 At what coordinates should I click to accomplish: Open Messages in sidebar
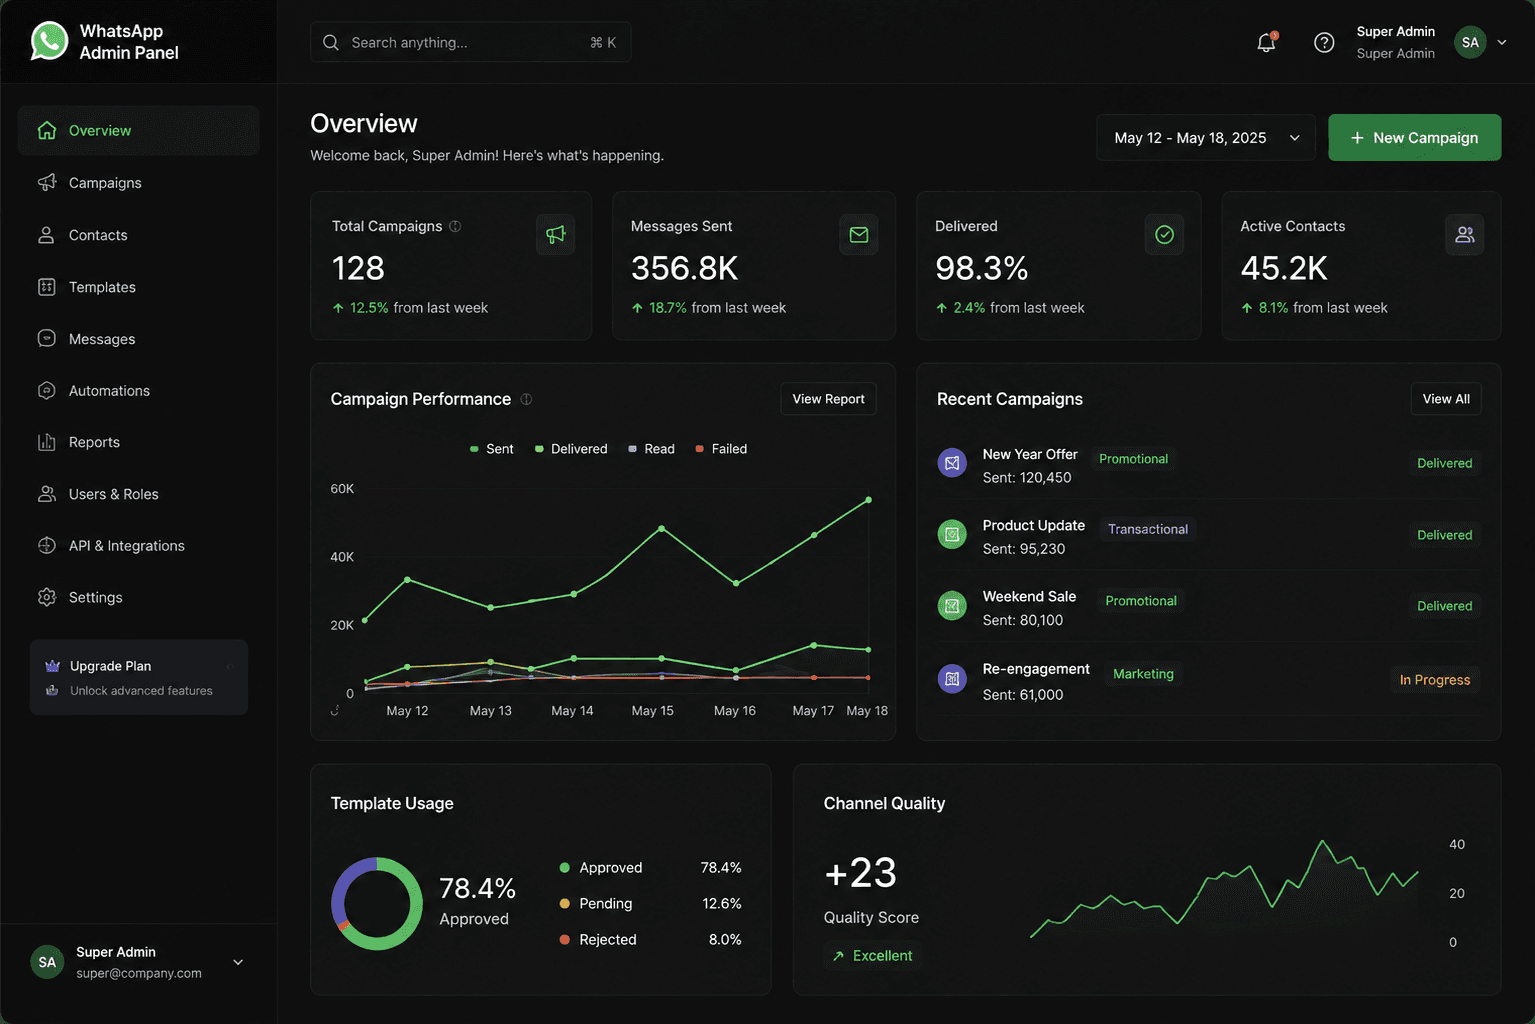click(x=139, y=339)
